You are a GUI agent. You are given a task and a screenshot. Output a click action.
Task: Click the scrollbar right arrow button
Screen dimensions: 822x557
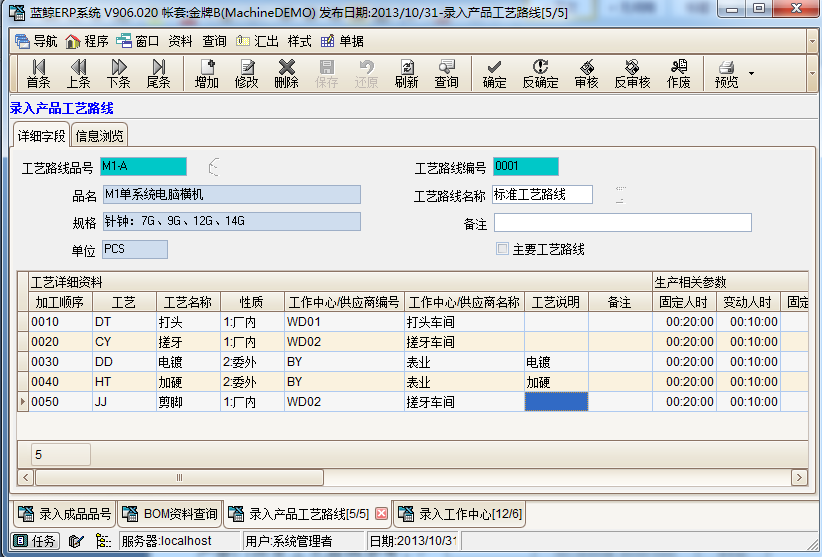[799, 477]
